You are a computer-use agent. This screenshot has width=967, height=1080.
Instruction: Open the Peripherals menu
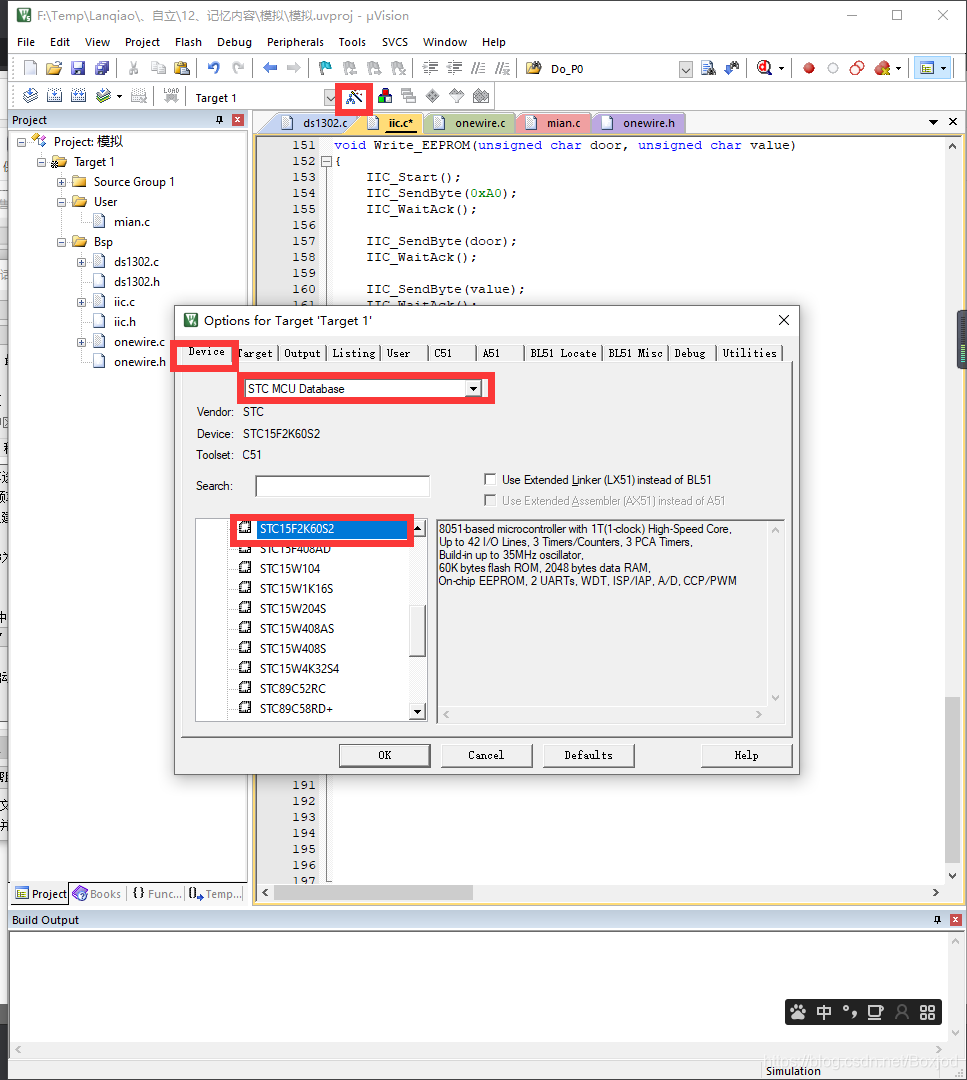(x=295, y=42)
